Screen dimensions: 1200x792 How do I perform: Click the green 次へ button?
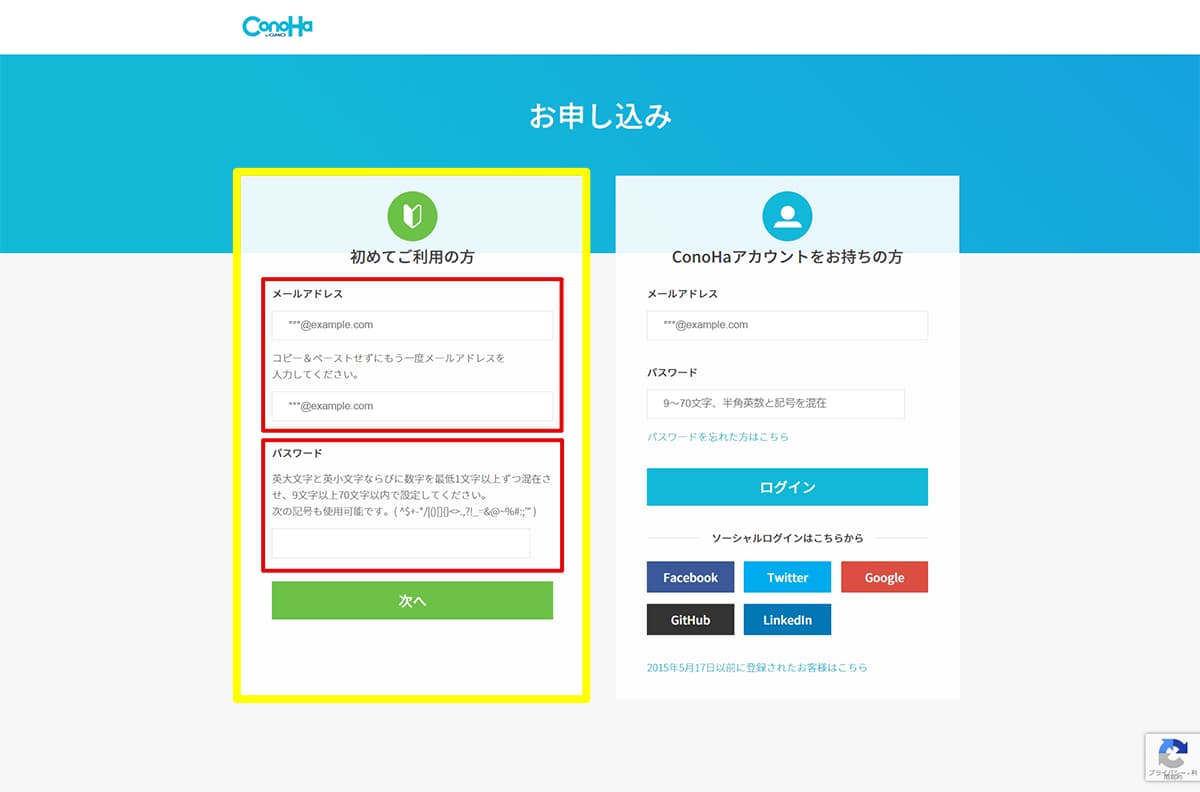(412, 601)
